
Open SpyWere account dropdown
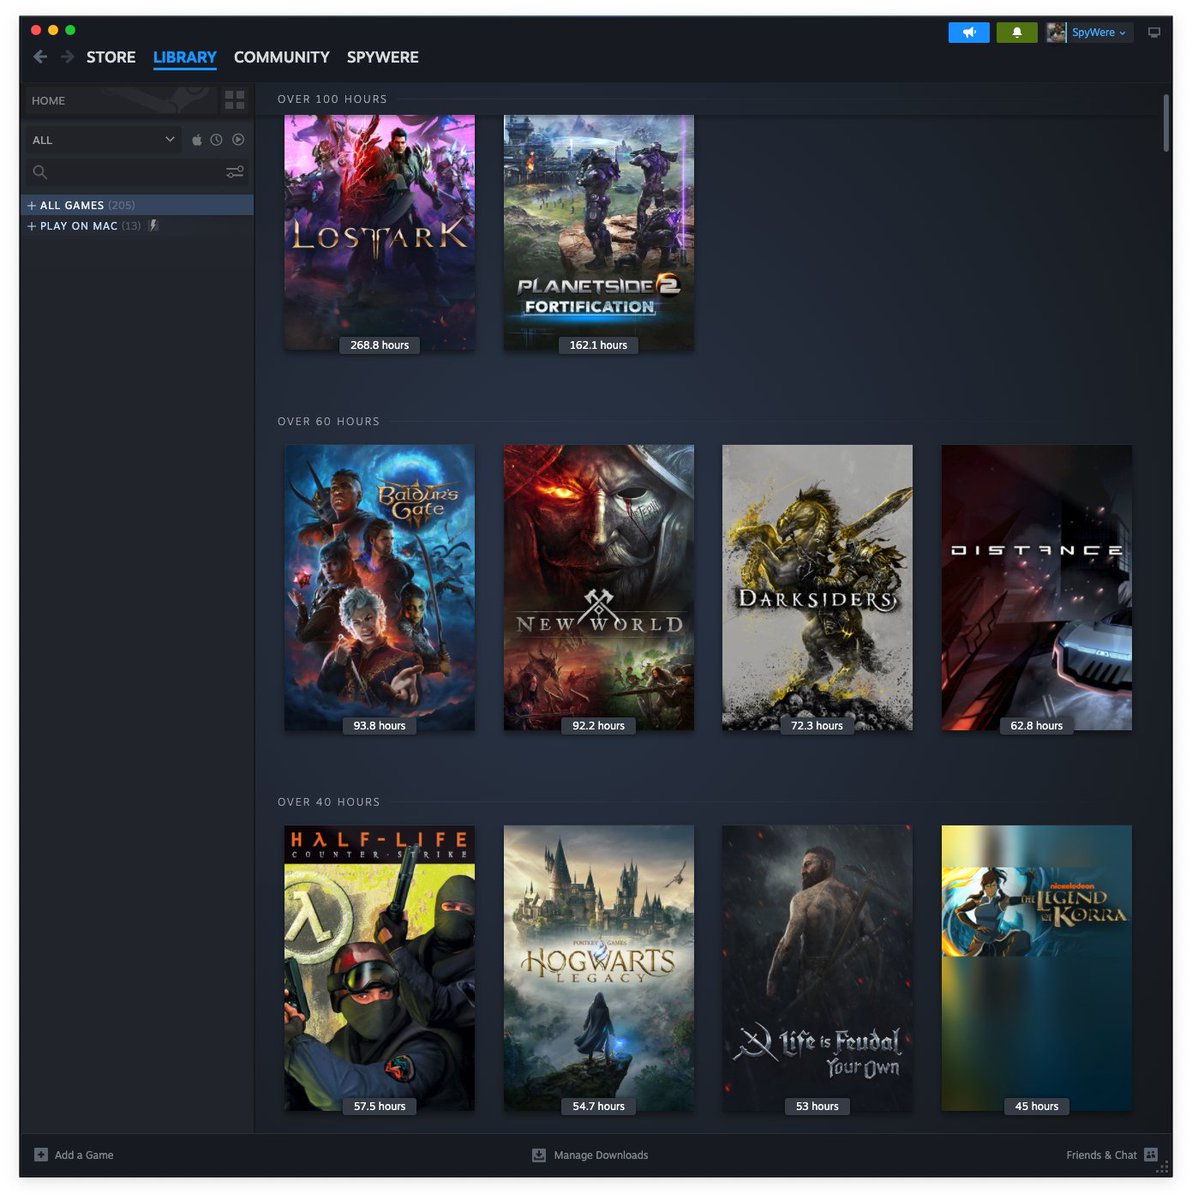[1098, 33]
